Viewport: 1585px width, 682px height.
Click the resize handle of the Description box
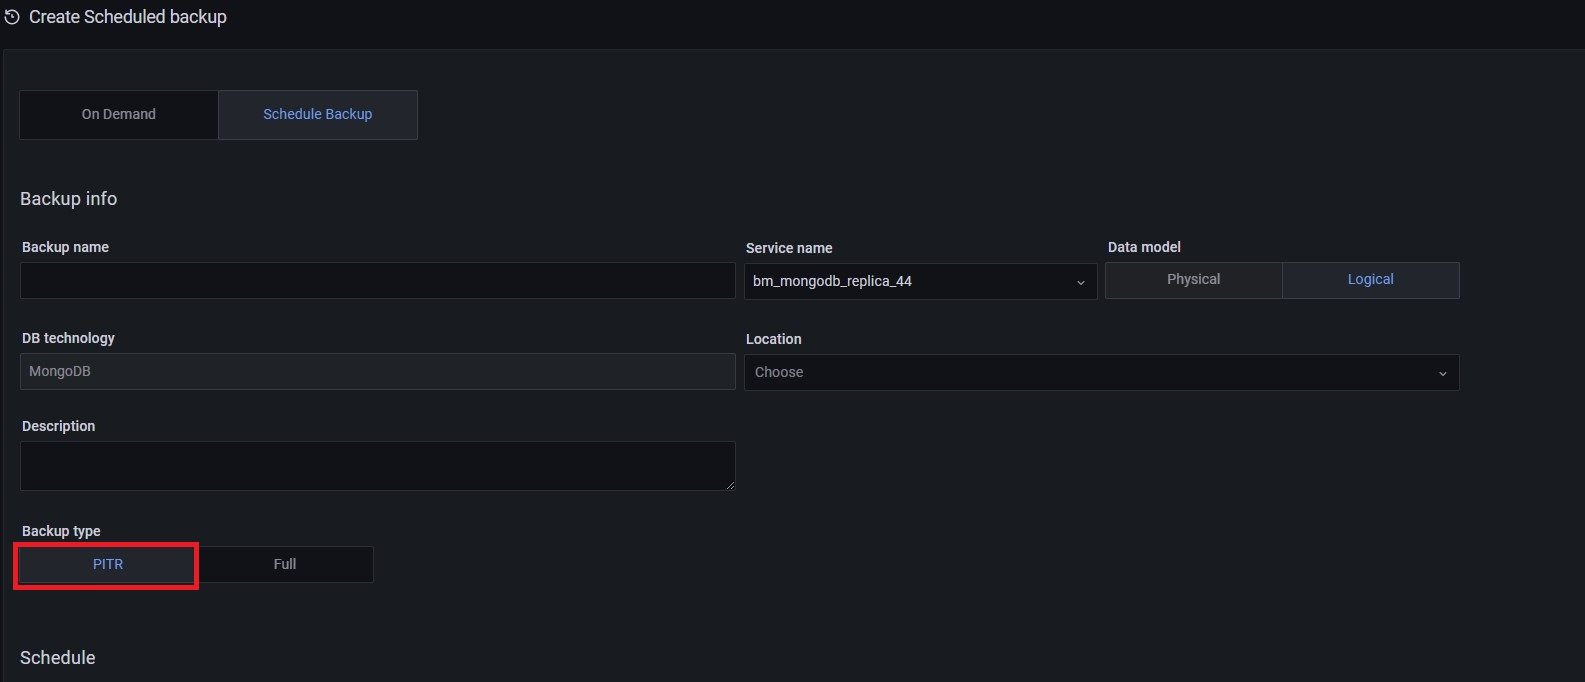730,485
